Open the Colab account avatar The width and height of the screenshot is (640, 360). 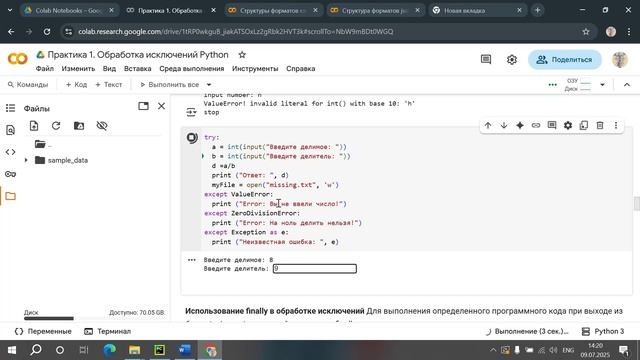(x=620, y=60)
